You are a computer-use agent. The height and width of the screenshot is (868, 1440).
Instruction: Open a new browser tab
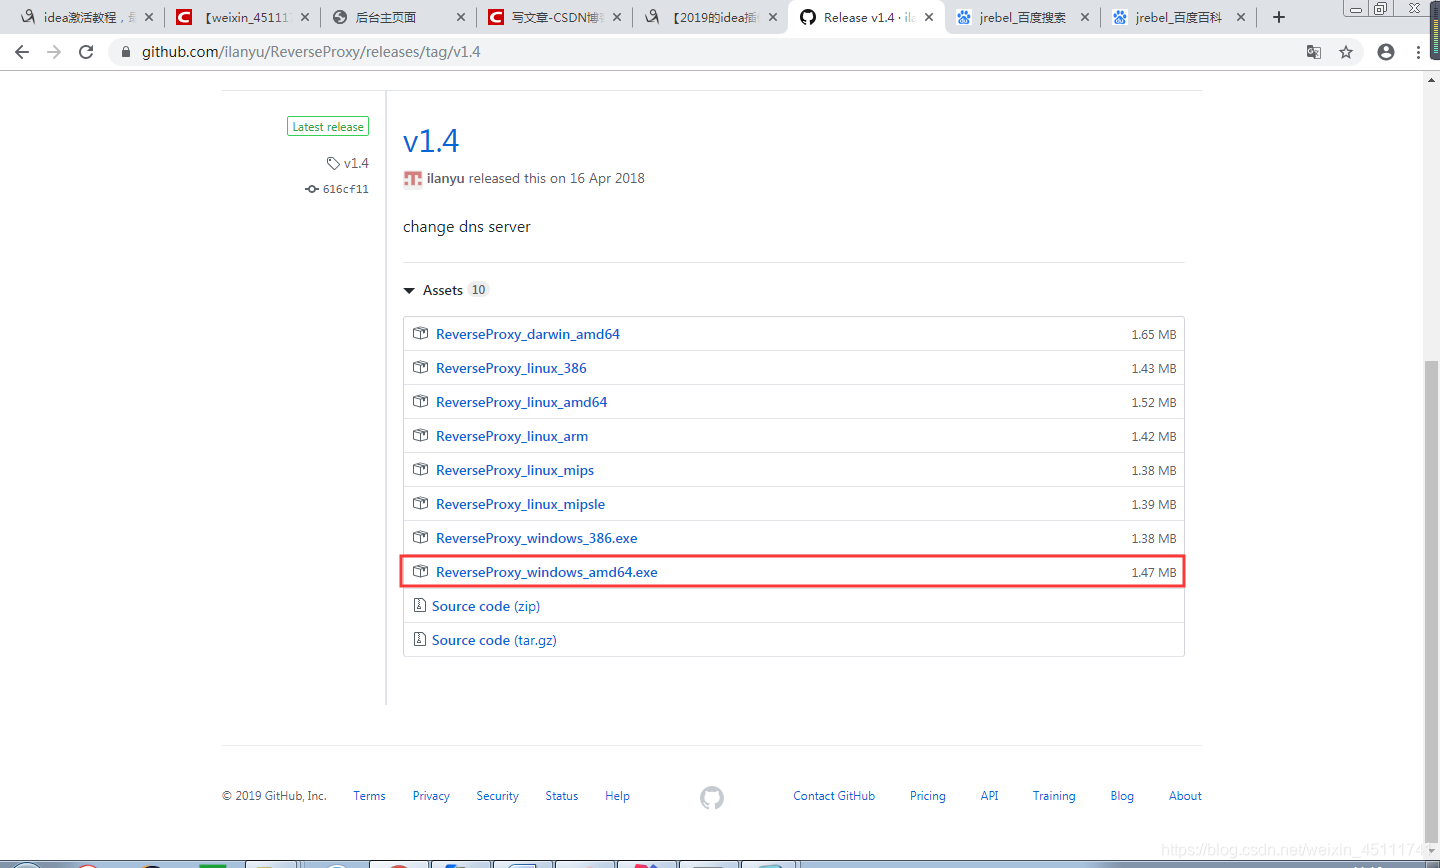[1278, 17]
